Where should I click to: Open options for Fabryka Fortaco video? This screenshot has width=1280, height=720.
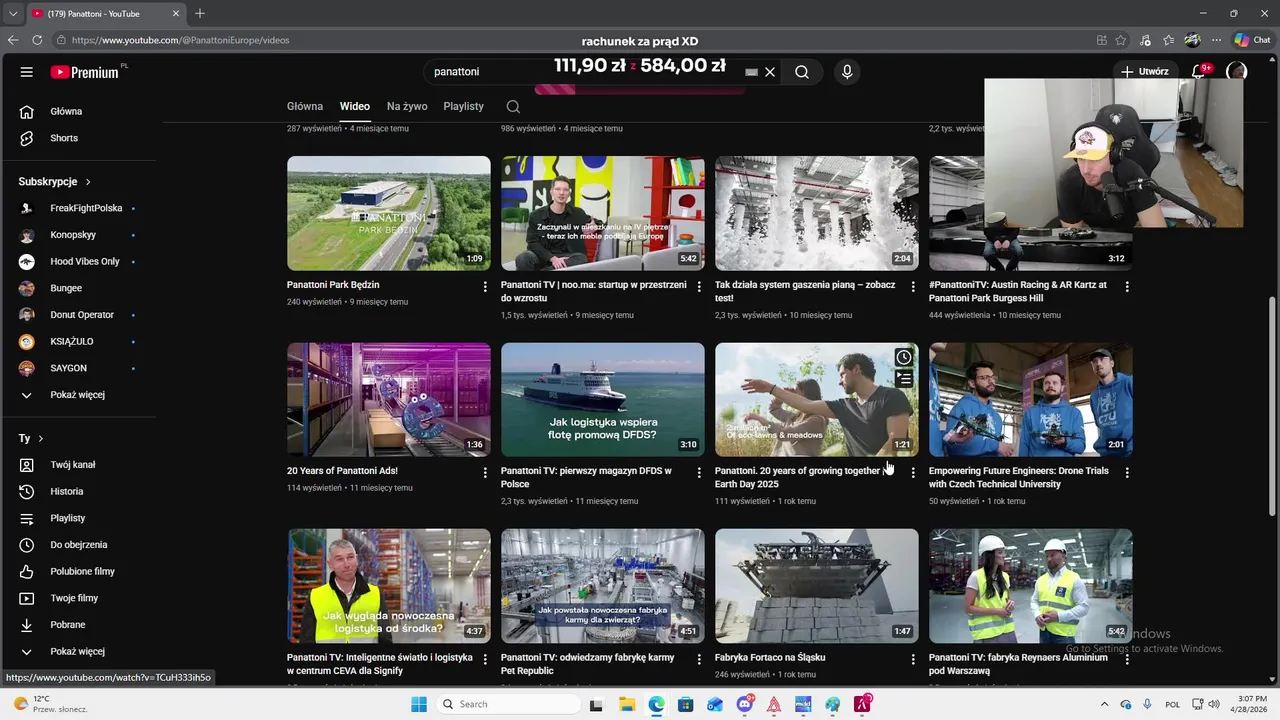(913, 659)
